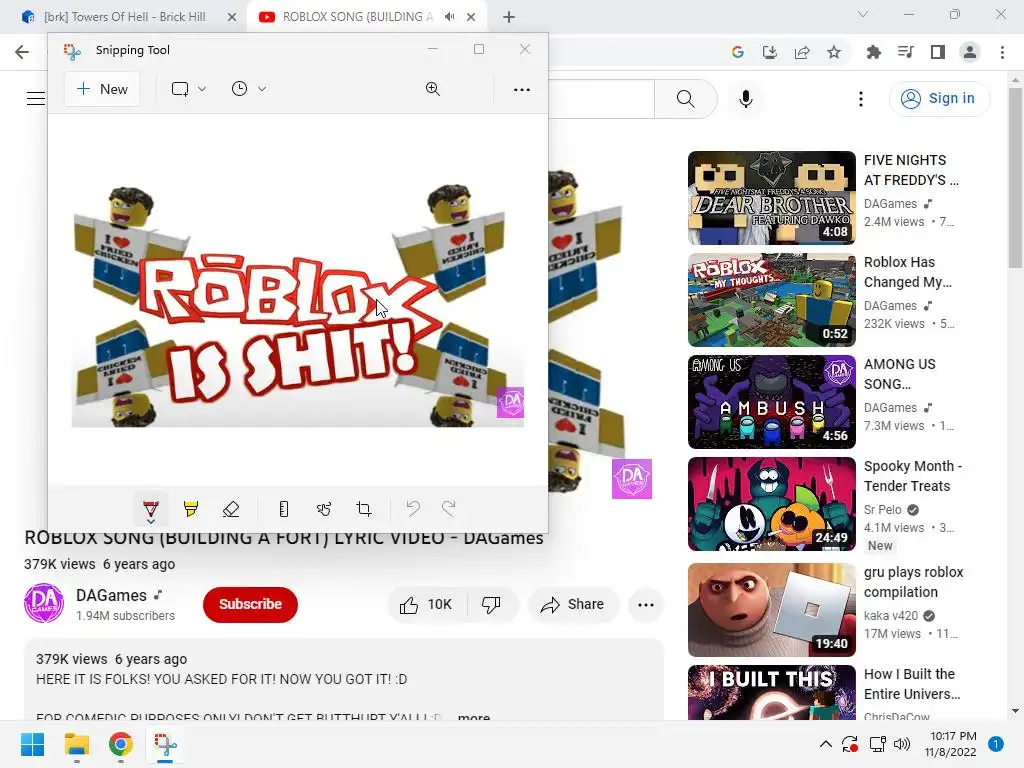Click the YouTube search magnifier button

(x=686, y=99)
